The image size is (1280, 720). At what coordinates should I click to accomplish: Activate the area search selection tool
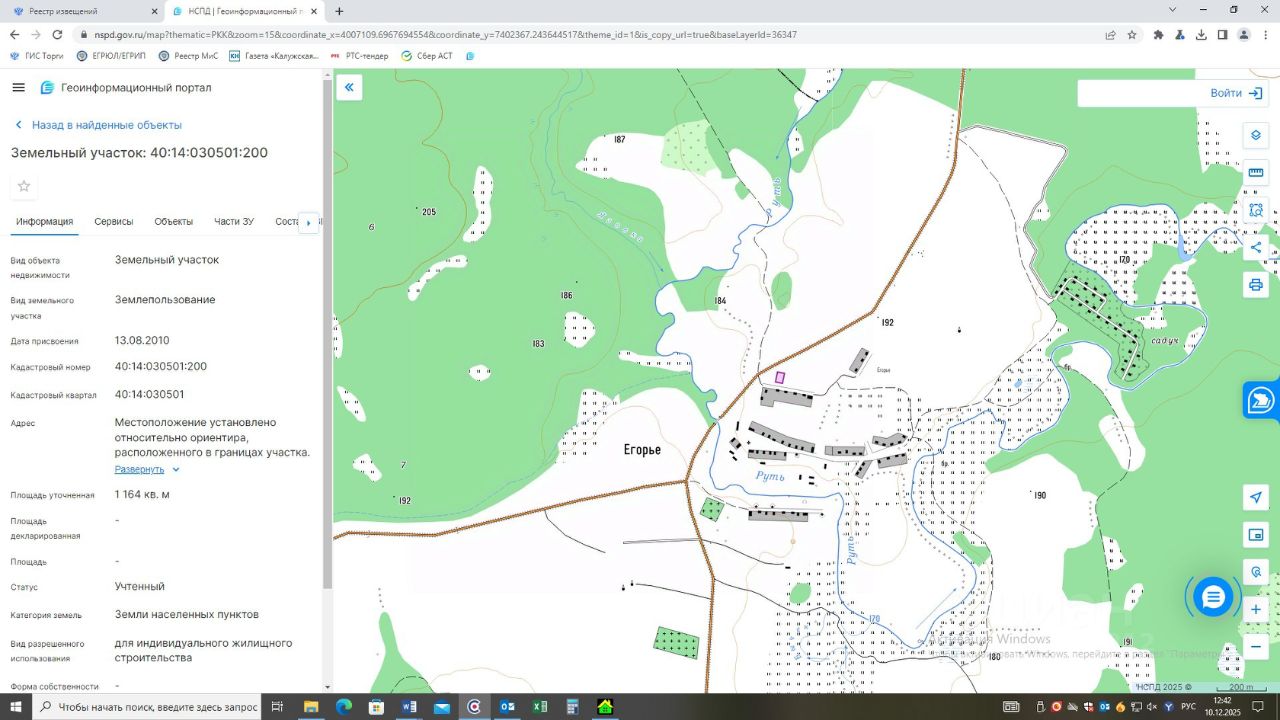1256,210
